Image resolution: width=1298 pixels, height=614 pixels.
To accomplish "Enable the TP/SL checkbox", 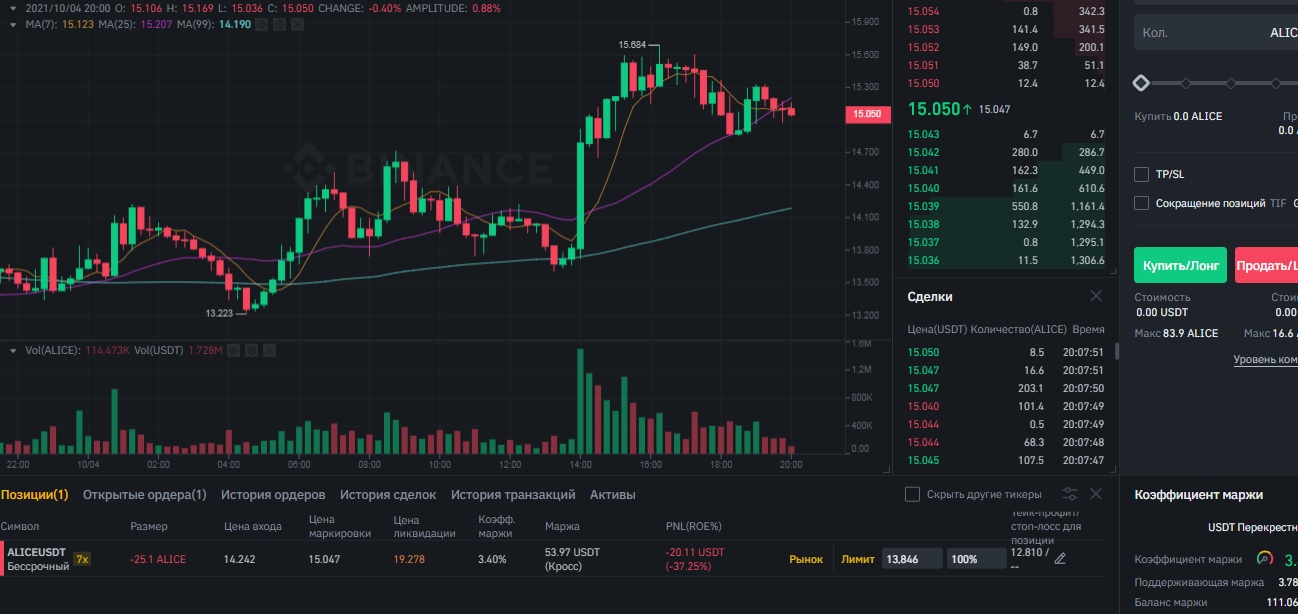I will coord(1141,174).
